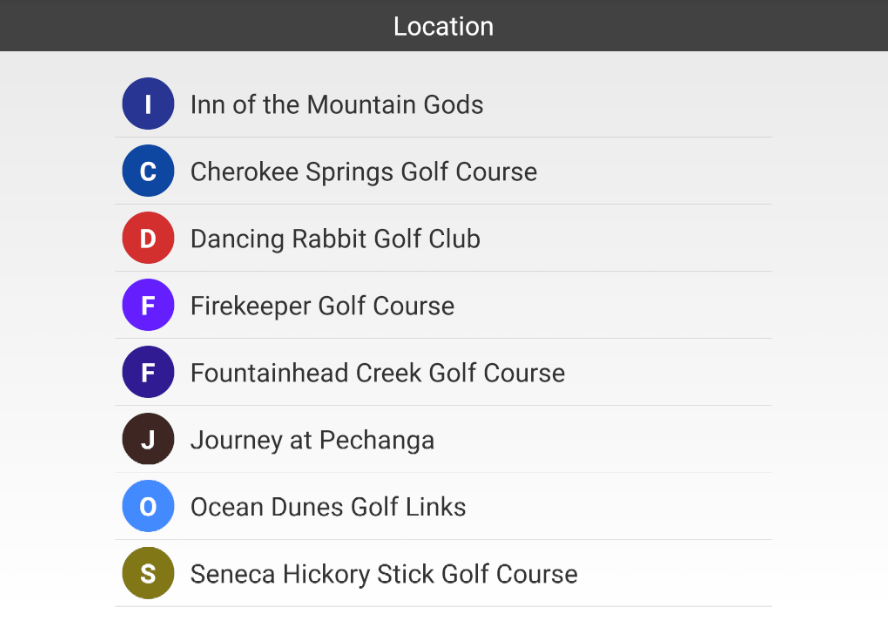Click the dark header bar beside Location
Image resolution: width=888 pixels, height=623 pixels.
click(691, 25)
